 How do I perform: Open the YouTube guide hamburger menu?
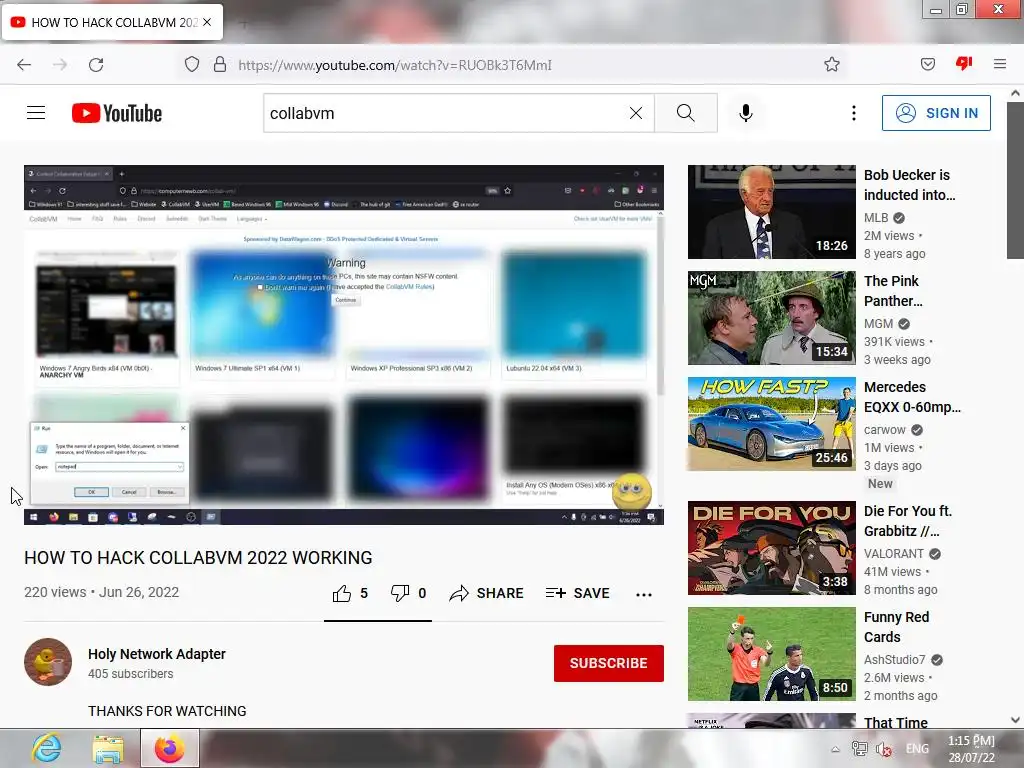click(x=36, y=113)
